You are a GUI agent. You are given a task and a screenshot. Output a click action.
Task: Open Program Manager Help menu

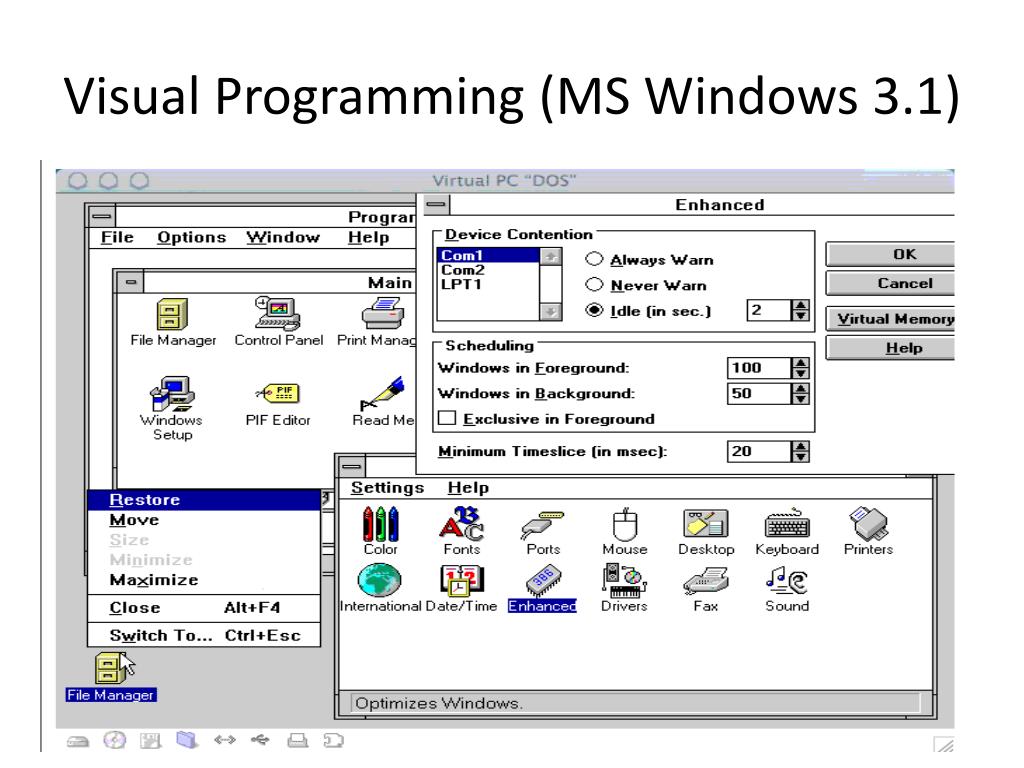pyautogui.click(x=368, y=237)
